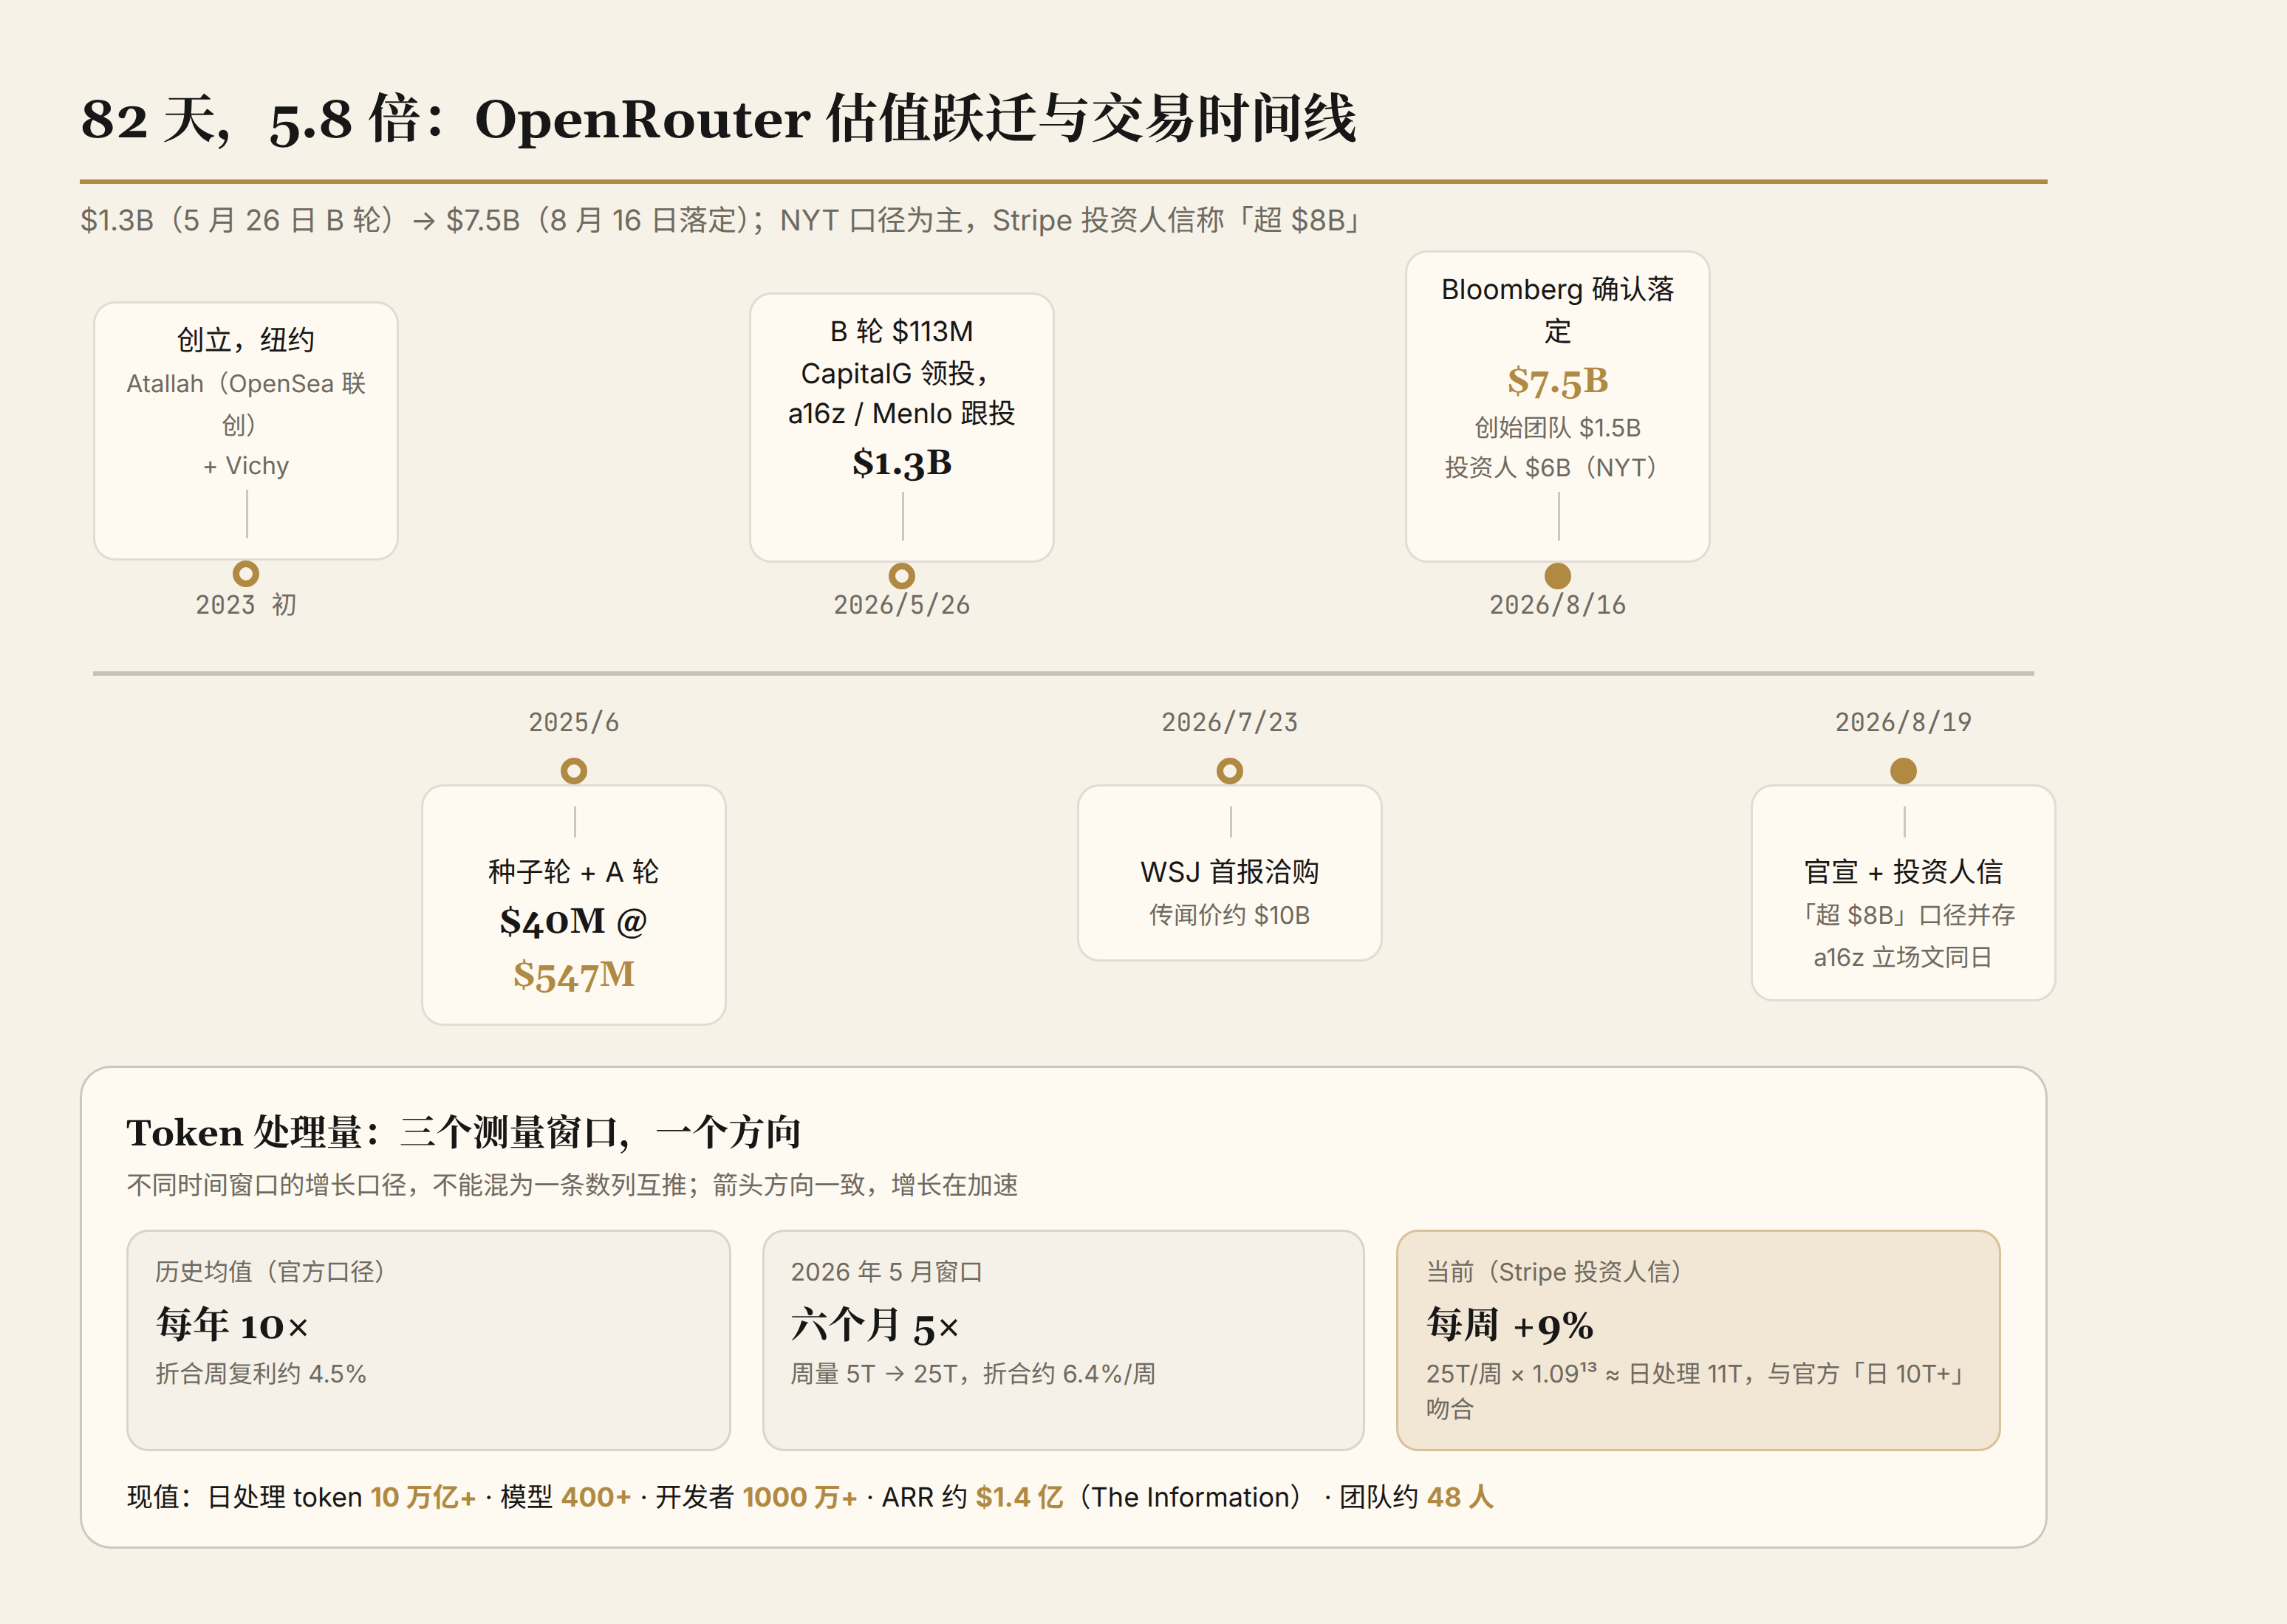2287x1624 pixels.
Task: Click the 2026 年 5 月窗口 metric card
Action: (1064, 1340)
